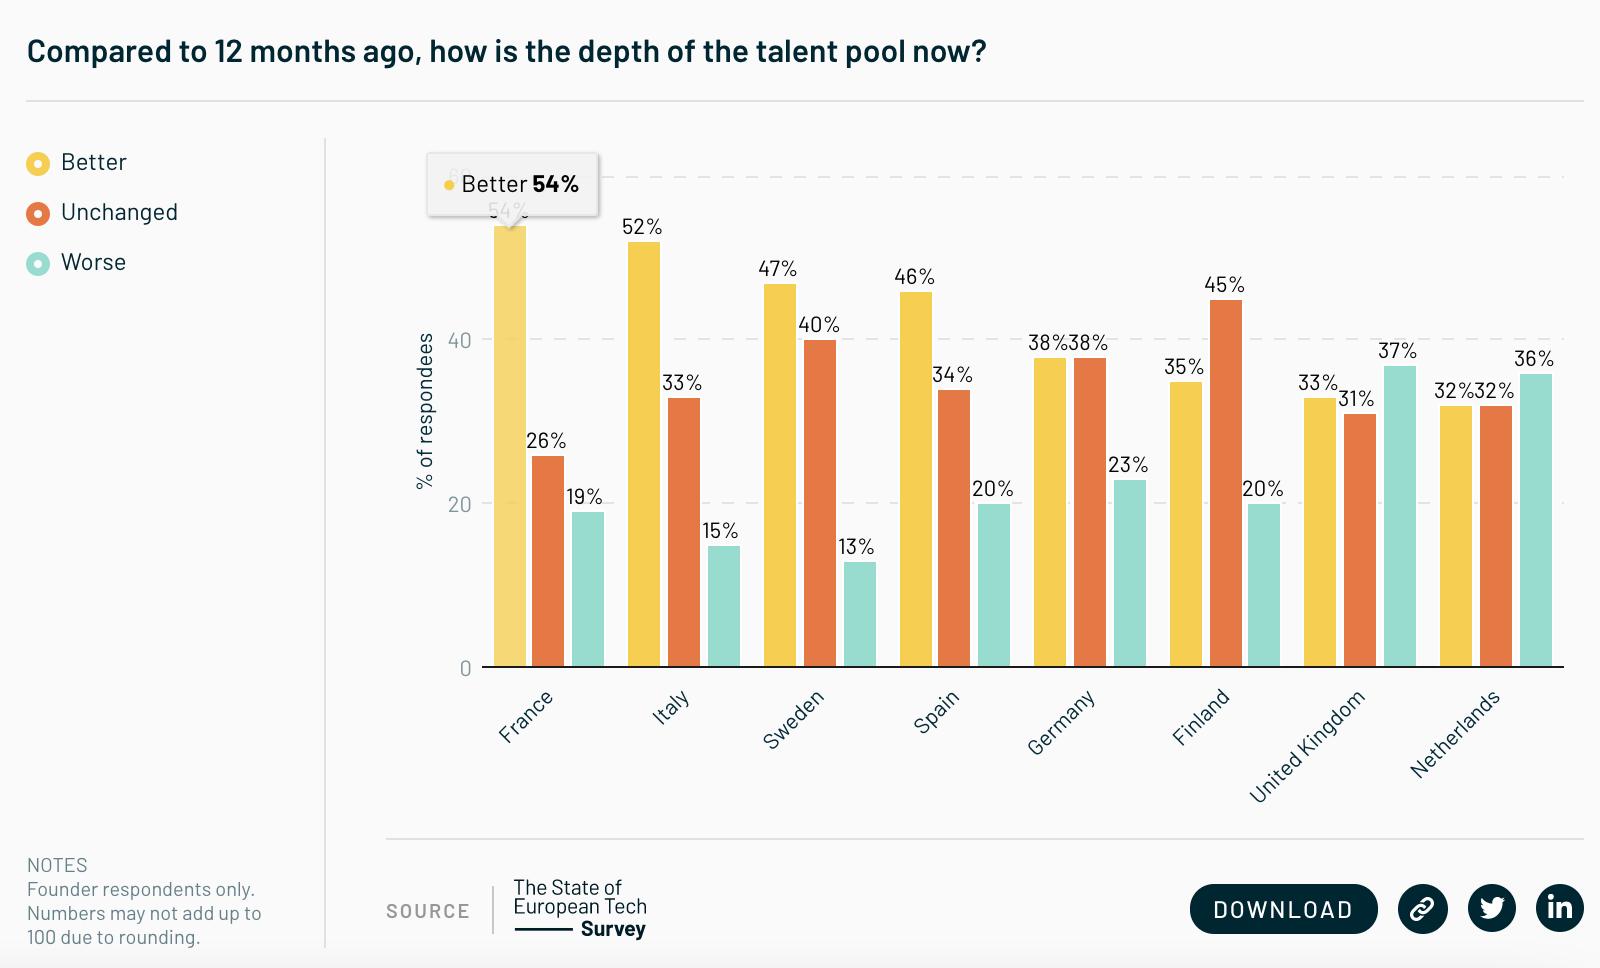Share chart via Twitter icon

pos(1492,909)
